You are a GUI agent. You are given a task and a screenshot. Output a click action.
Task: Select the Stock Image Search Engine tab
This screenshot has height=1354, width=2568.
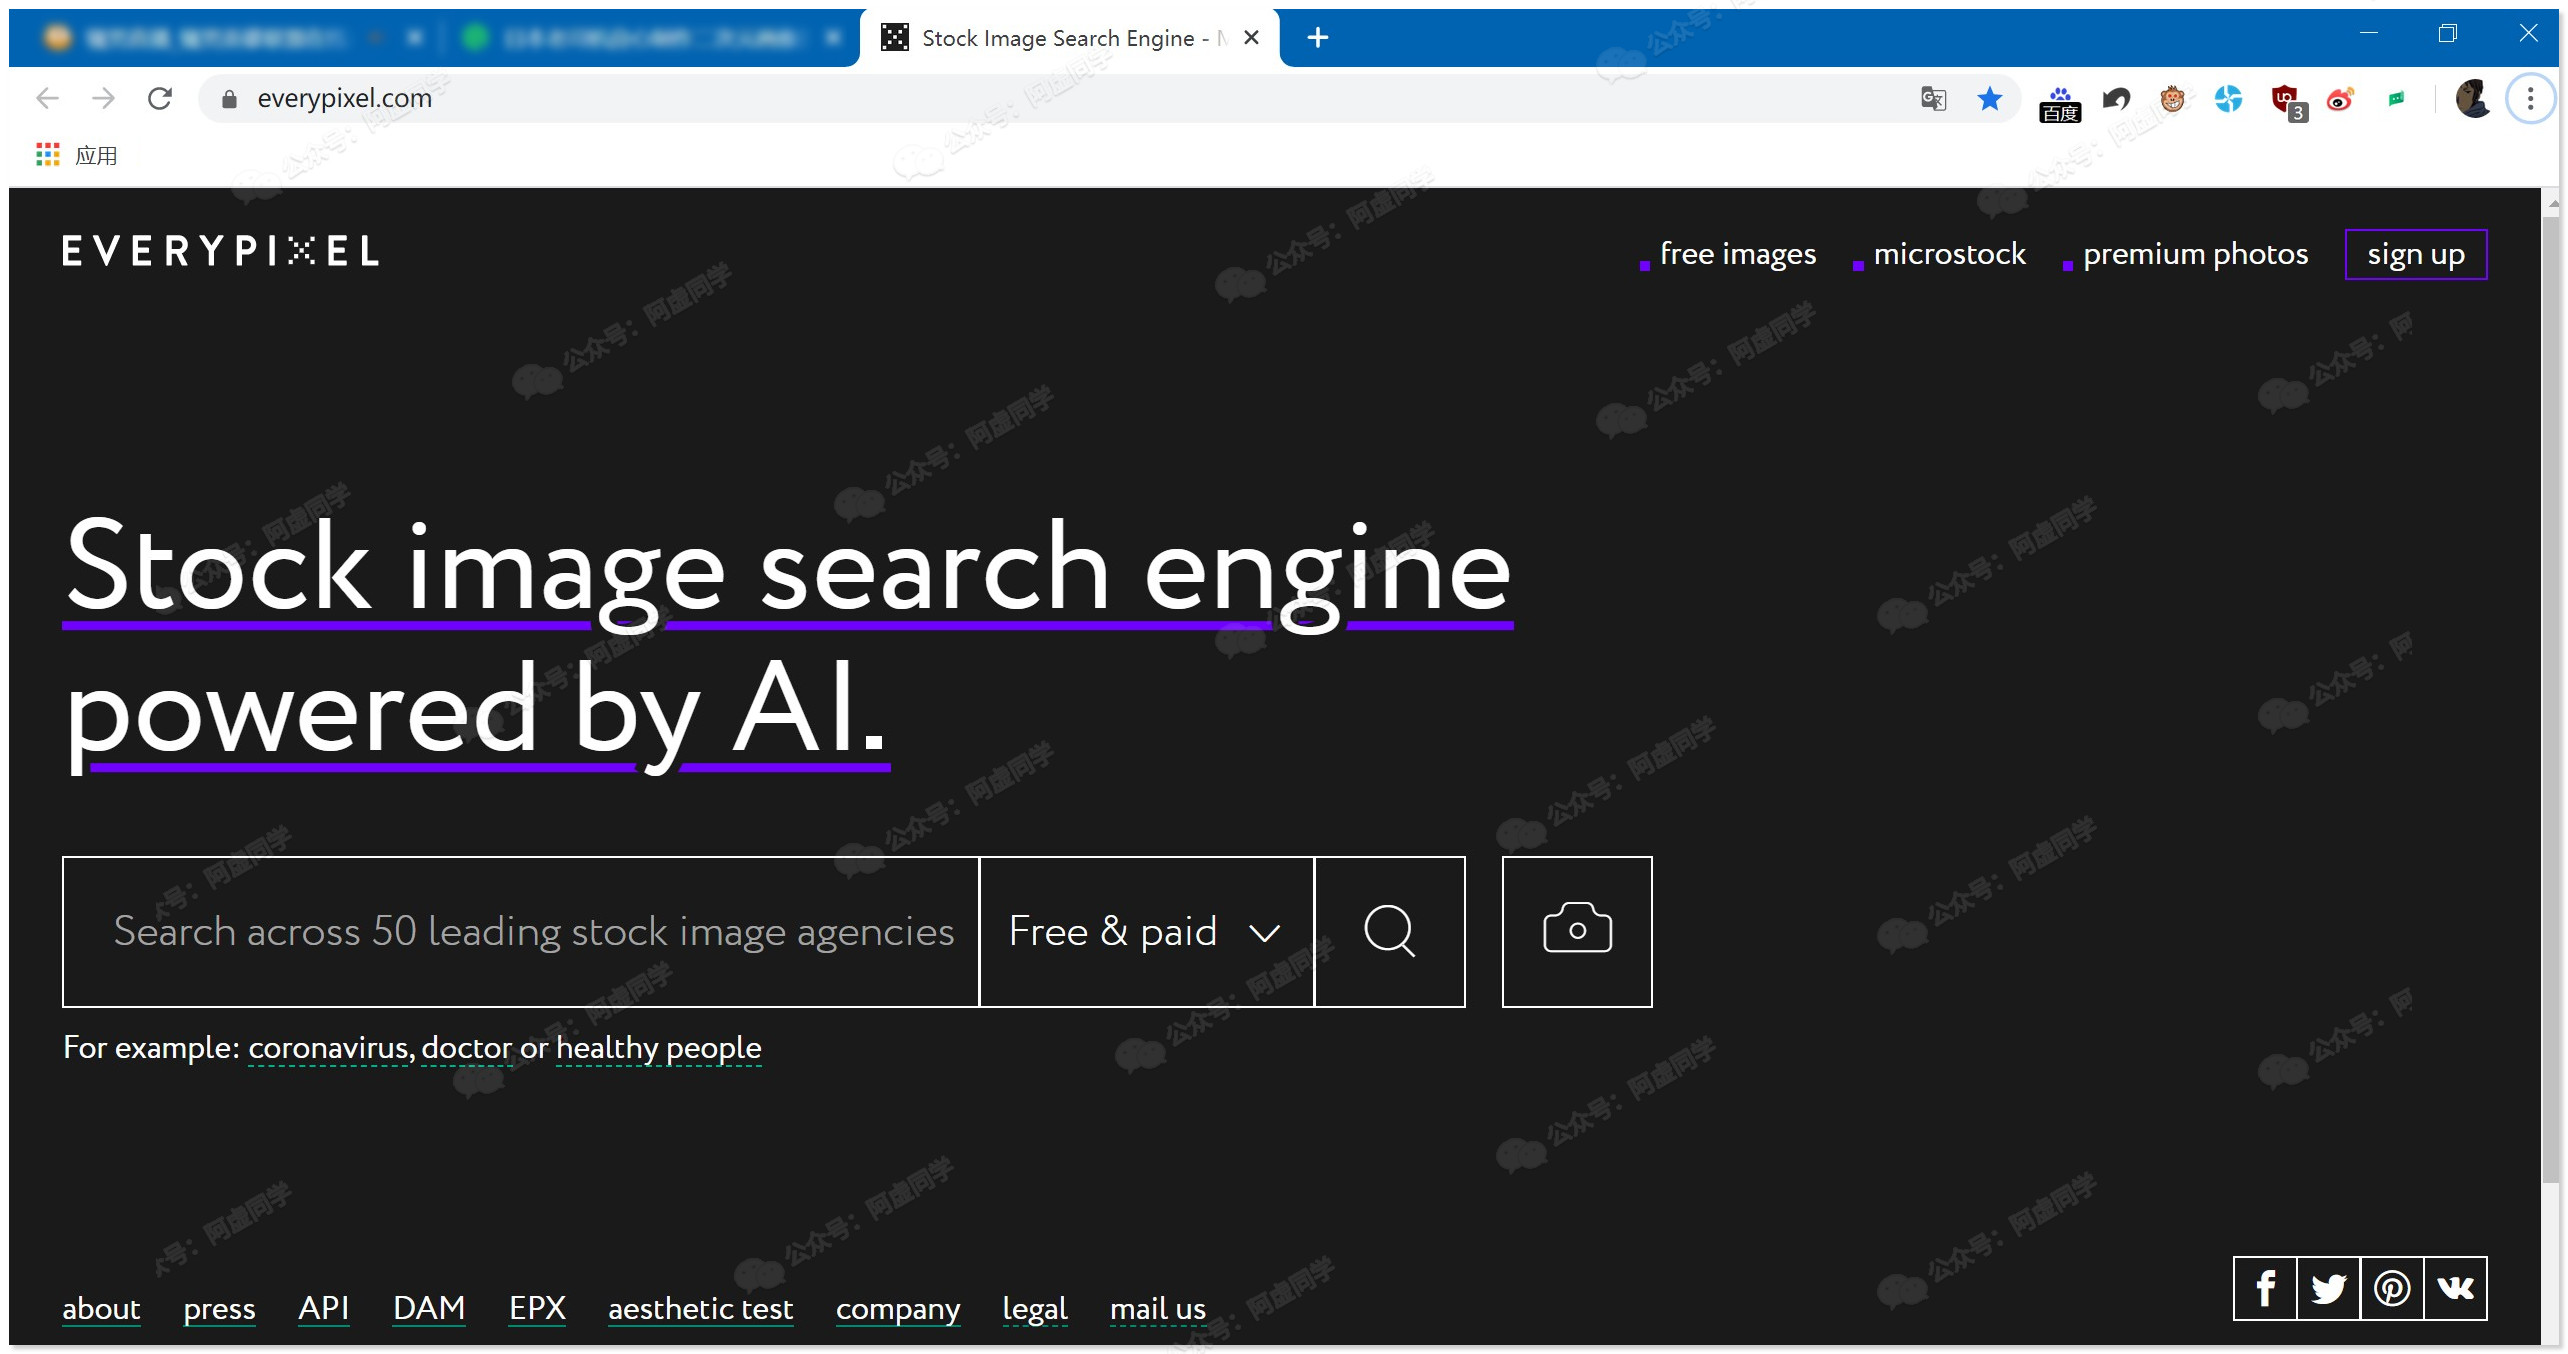pyautogui.click(x=1069, y=38)
